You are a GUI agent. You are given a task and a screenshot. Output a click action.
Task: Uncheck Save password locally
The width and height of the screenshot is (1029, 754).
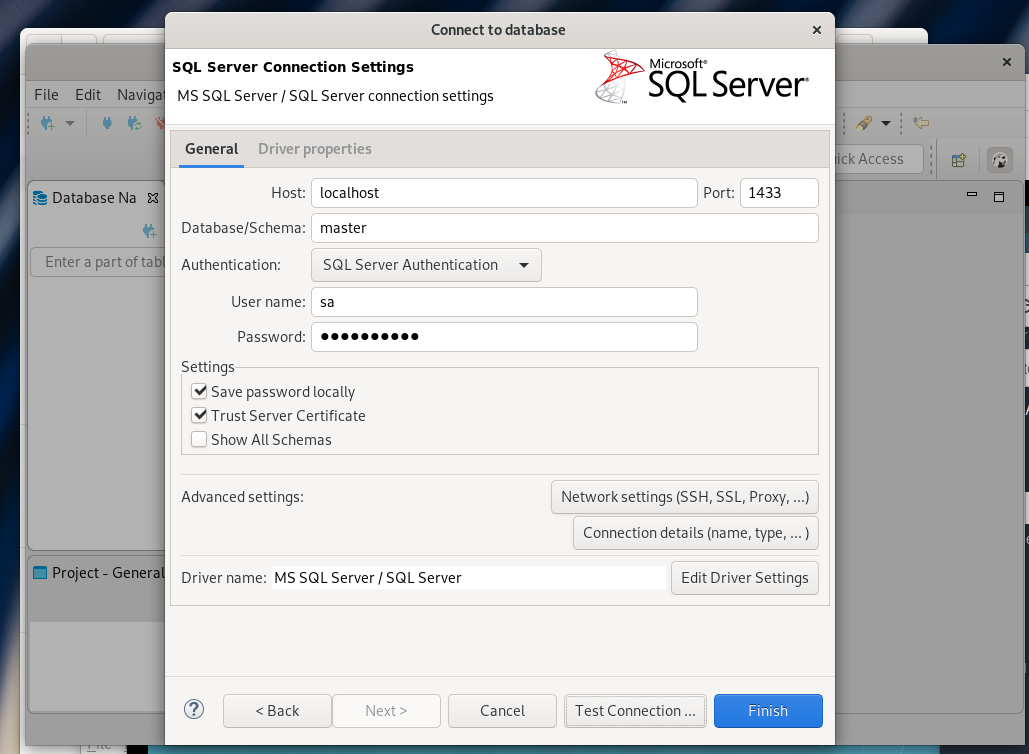[200, 392]
